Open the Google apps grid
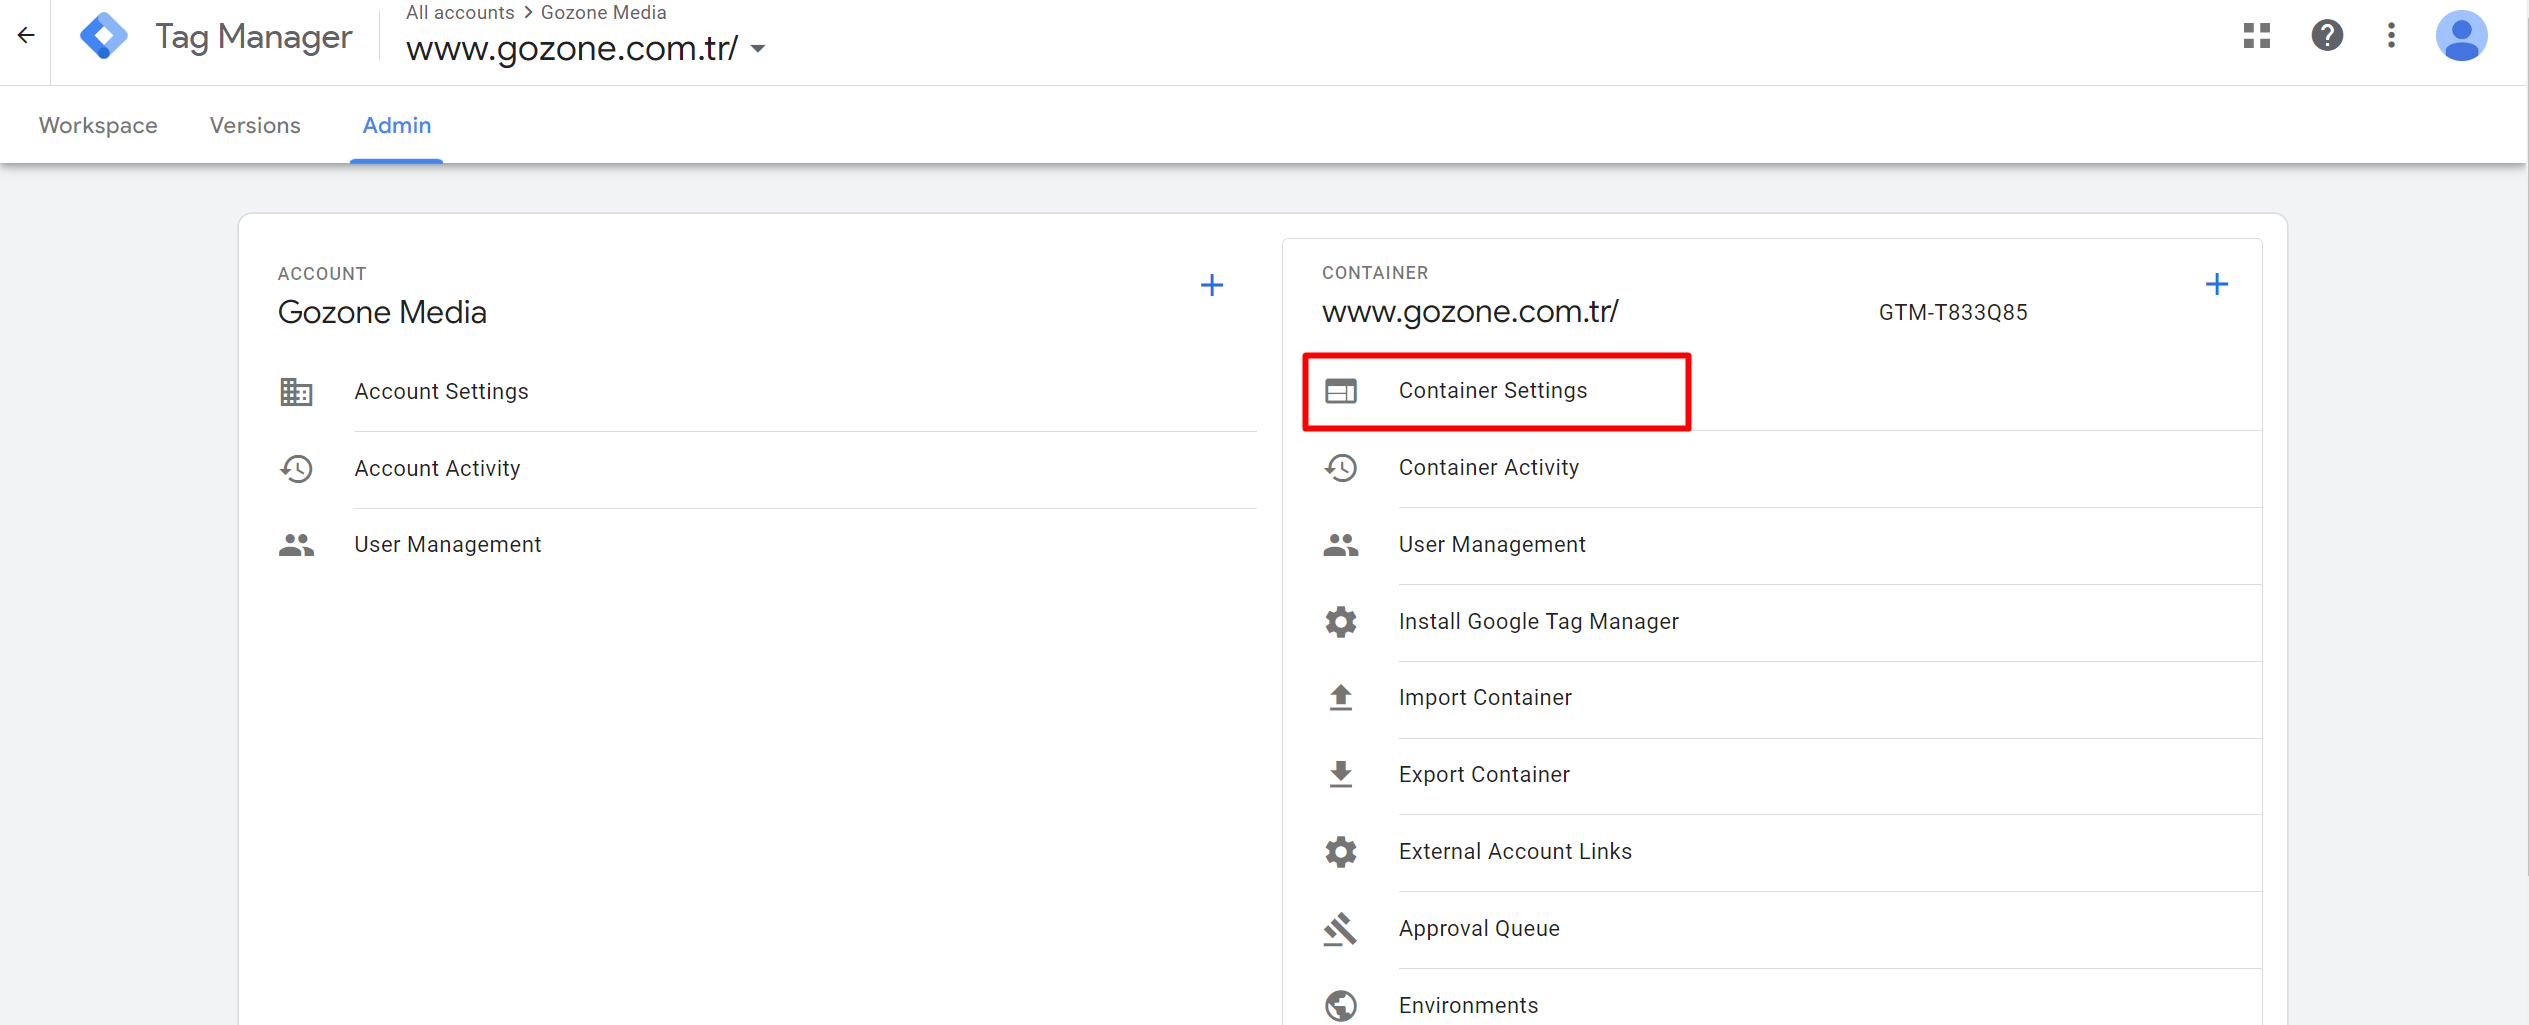The height and width of the screenshot is (1025, 2529). [2256, 36]
